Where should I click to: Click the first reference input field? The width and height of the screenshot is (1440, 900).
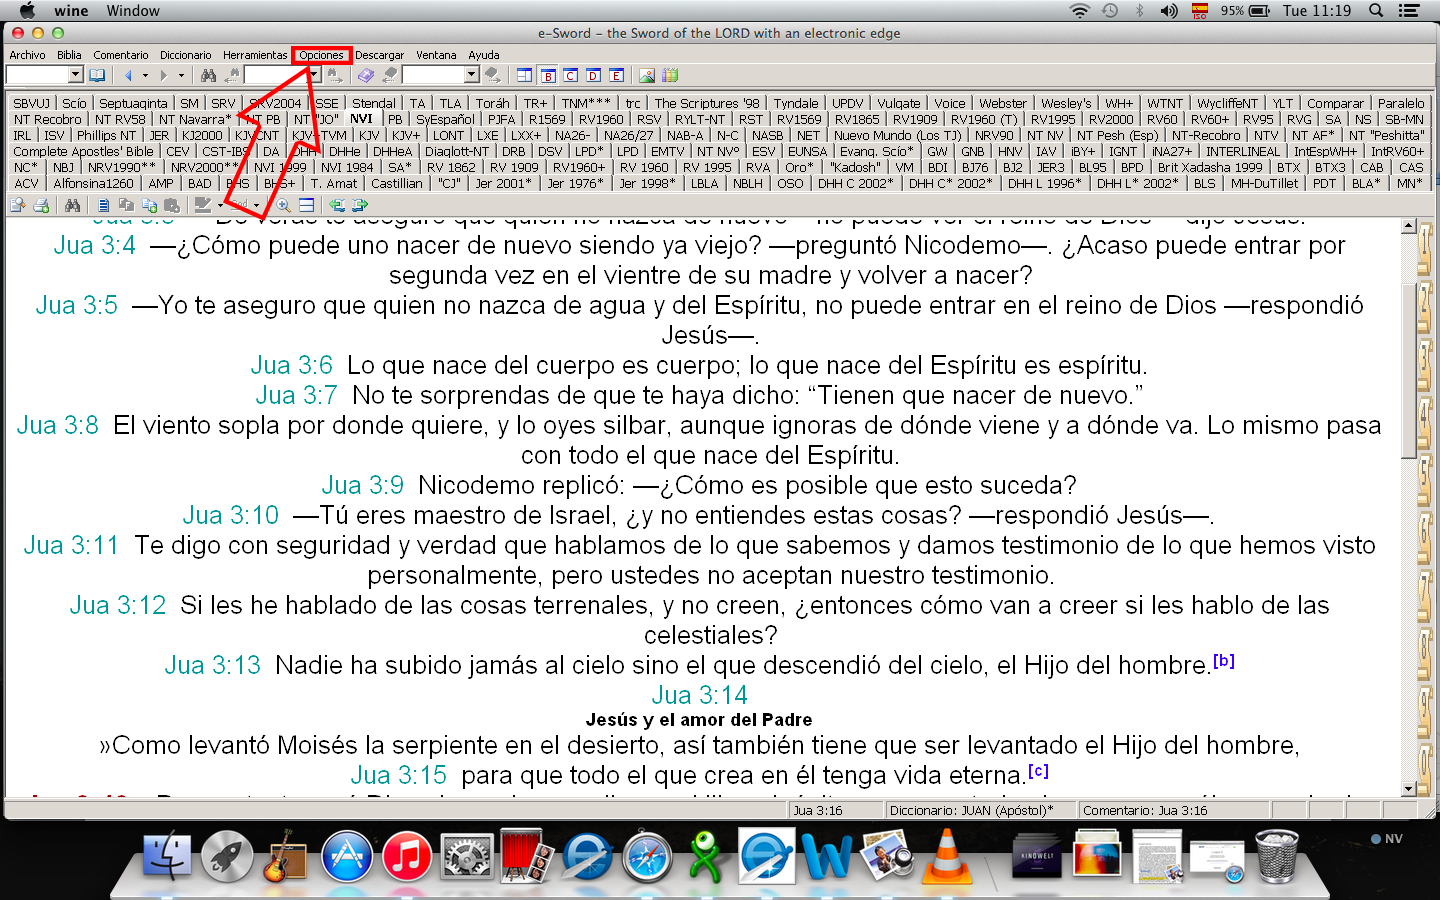37,75
